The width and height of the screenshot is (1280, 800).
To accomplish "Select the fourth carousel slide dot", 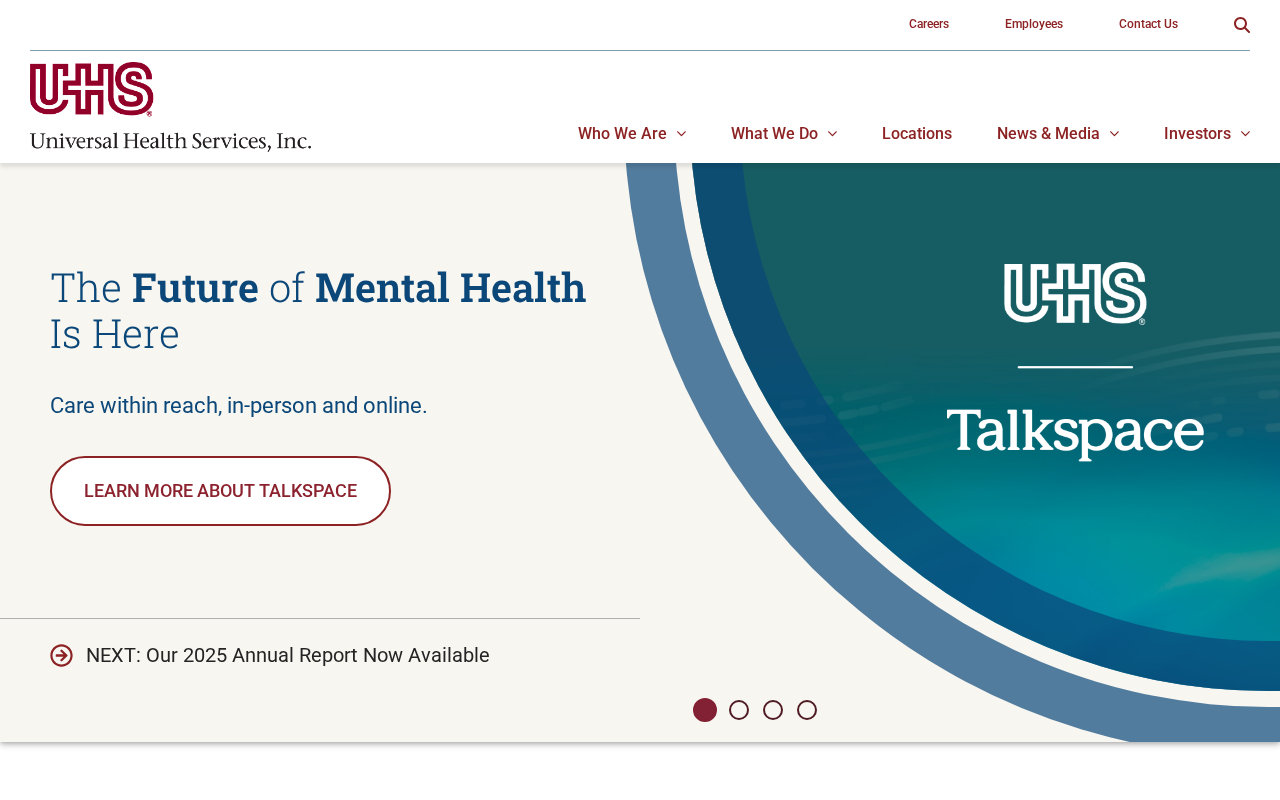I will (x=807, y=710).
